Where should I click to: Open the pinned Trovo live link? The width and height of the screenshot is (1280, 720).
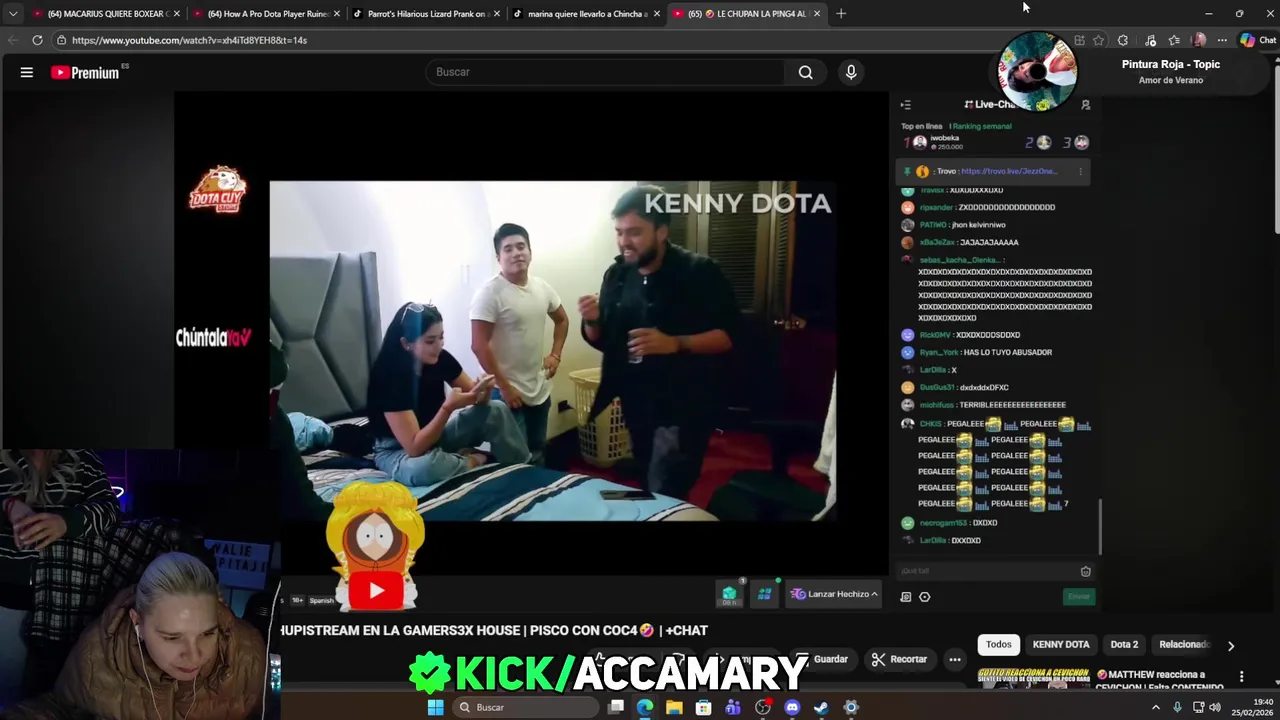(x=1009, y=171)
